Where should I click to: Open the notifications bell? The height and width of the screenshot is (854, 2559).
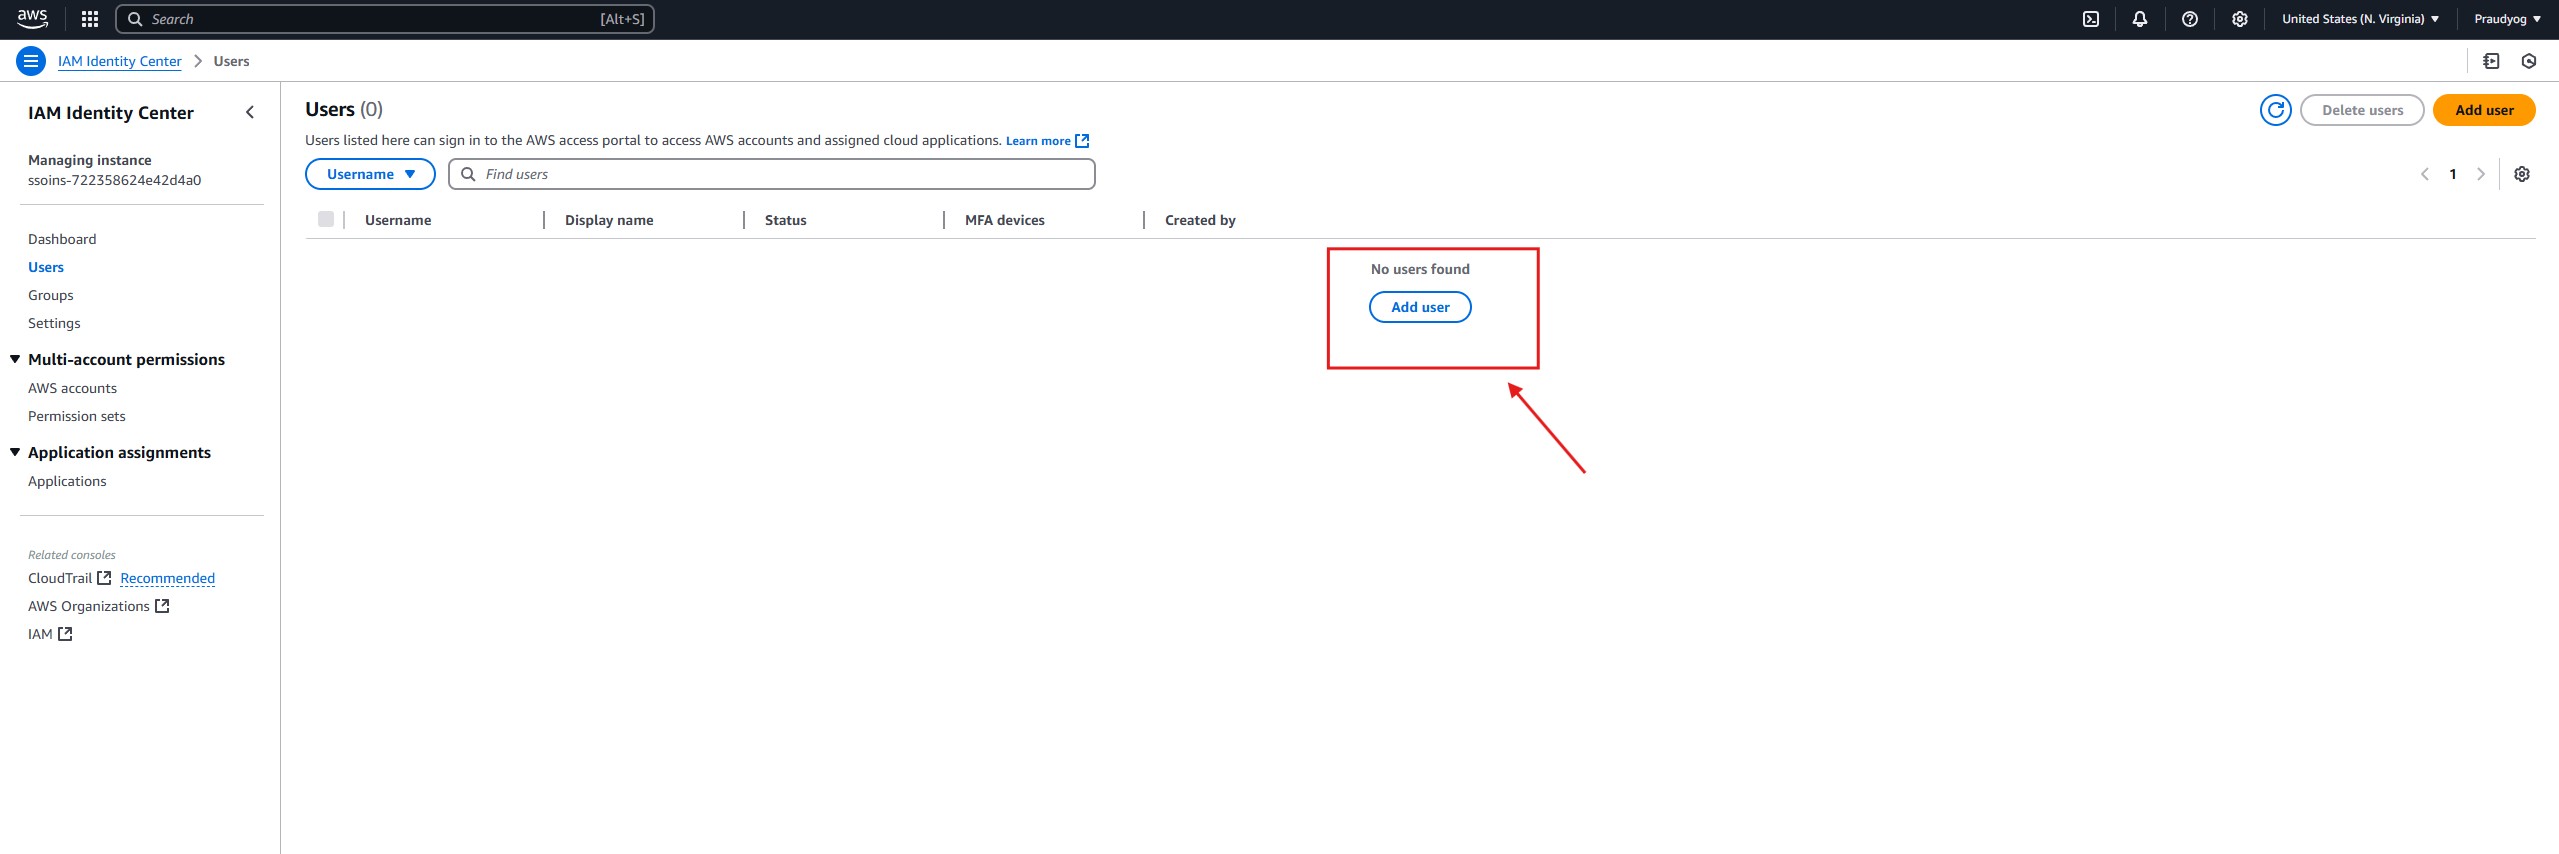pyautogui.click(x=2139, y=19)
